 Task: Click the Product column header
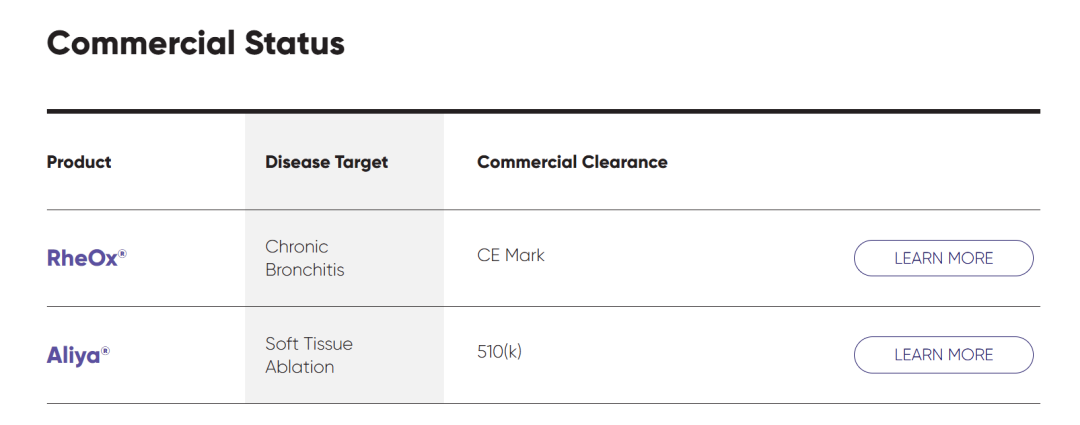click(x=79, y=162)
